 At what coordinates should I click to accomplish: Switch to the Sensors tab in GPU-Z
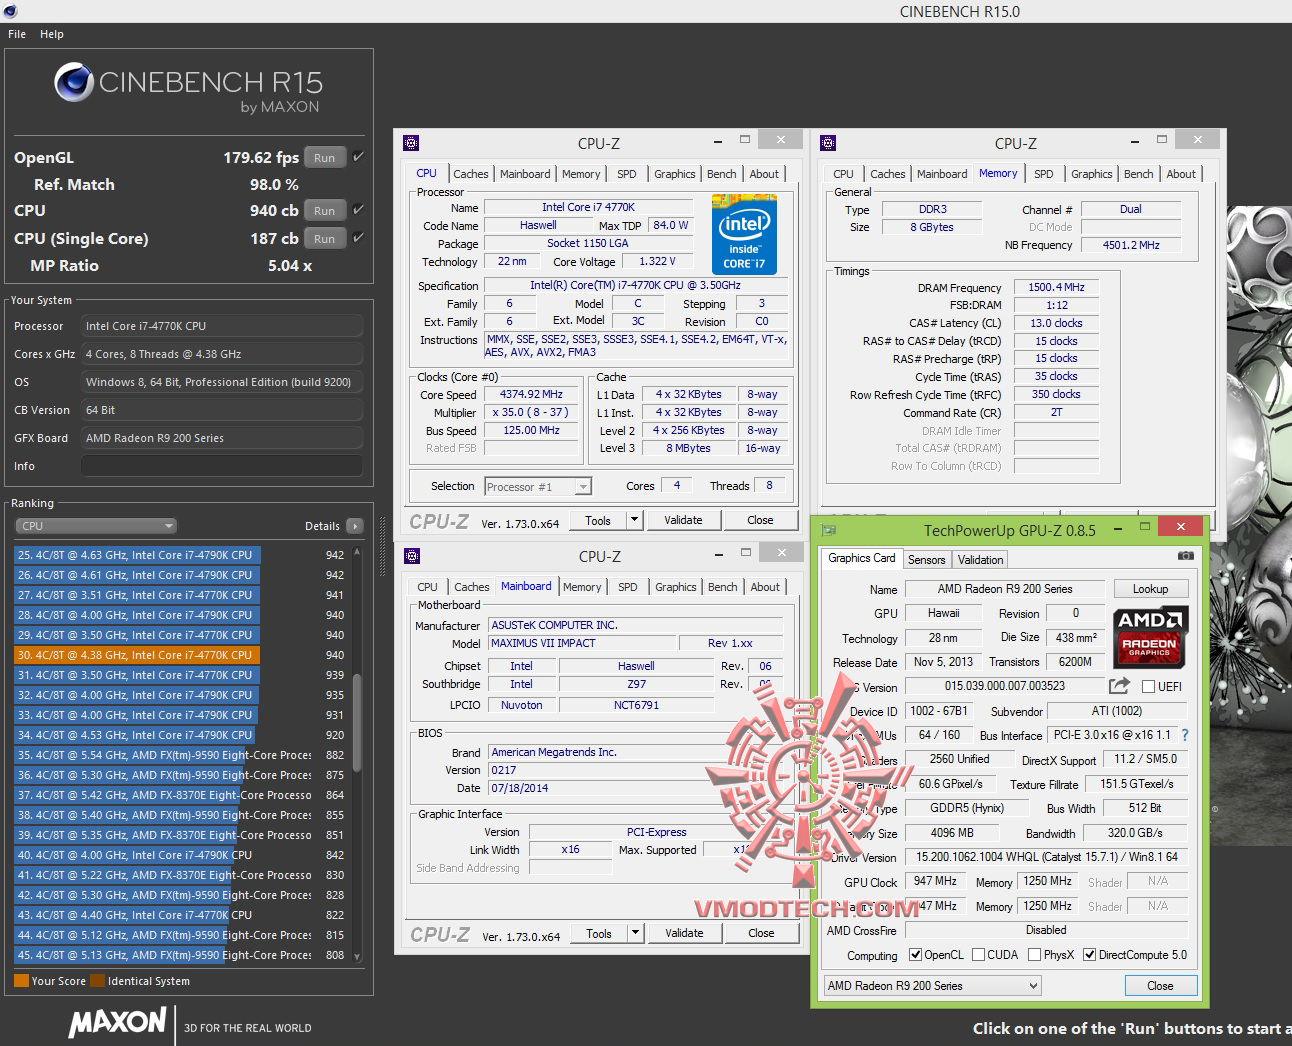coord(927,560)
